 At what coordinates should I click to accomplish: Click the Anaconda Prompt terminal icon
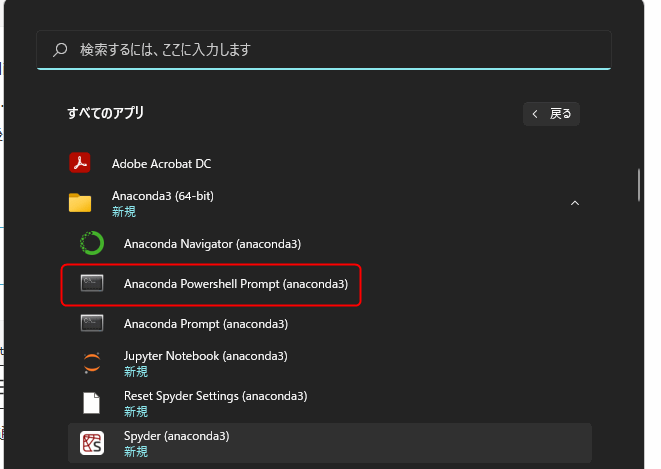click(92, 323)
